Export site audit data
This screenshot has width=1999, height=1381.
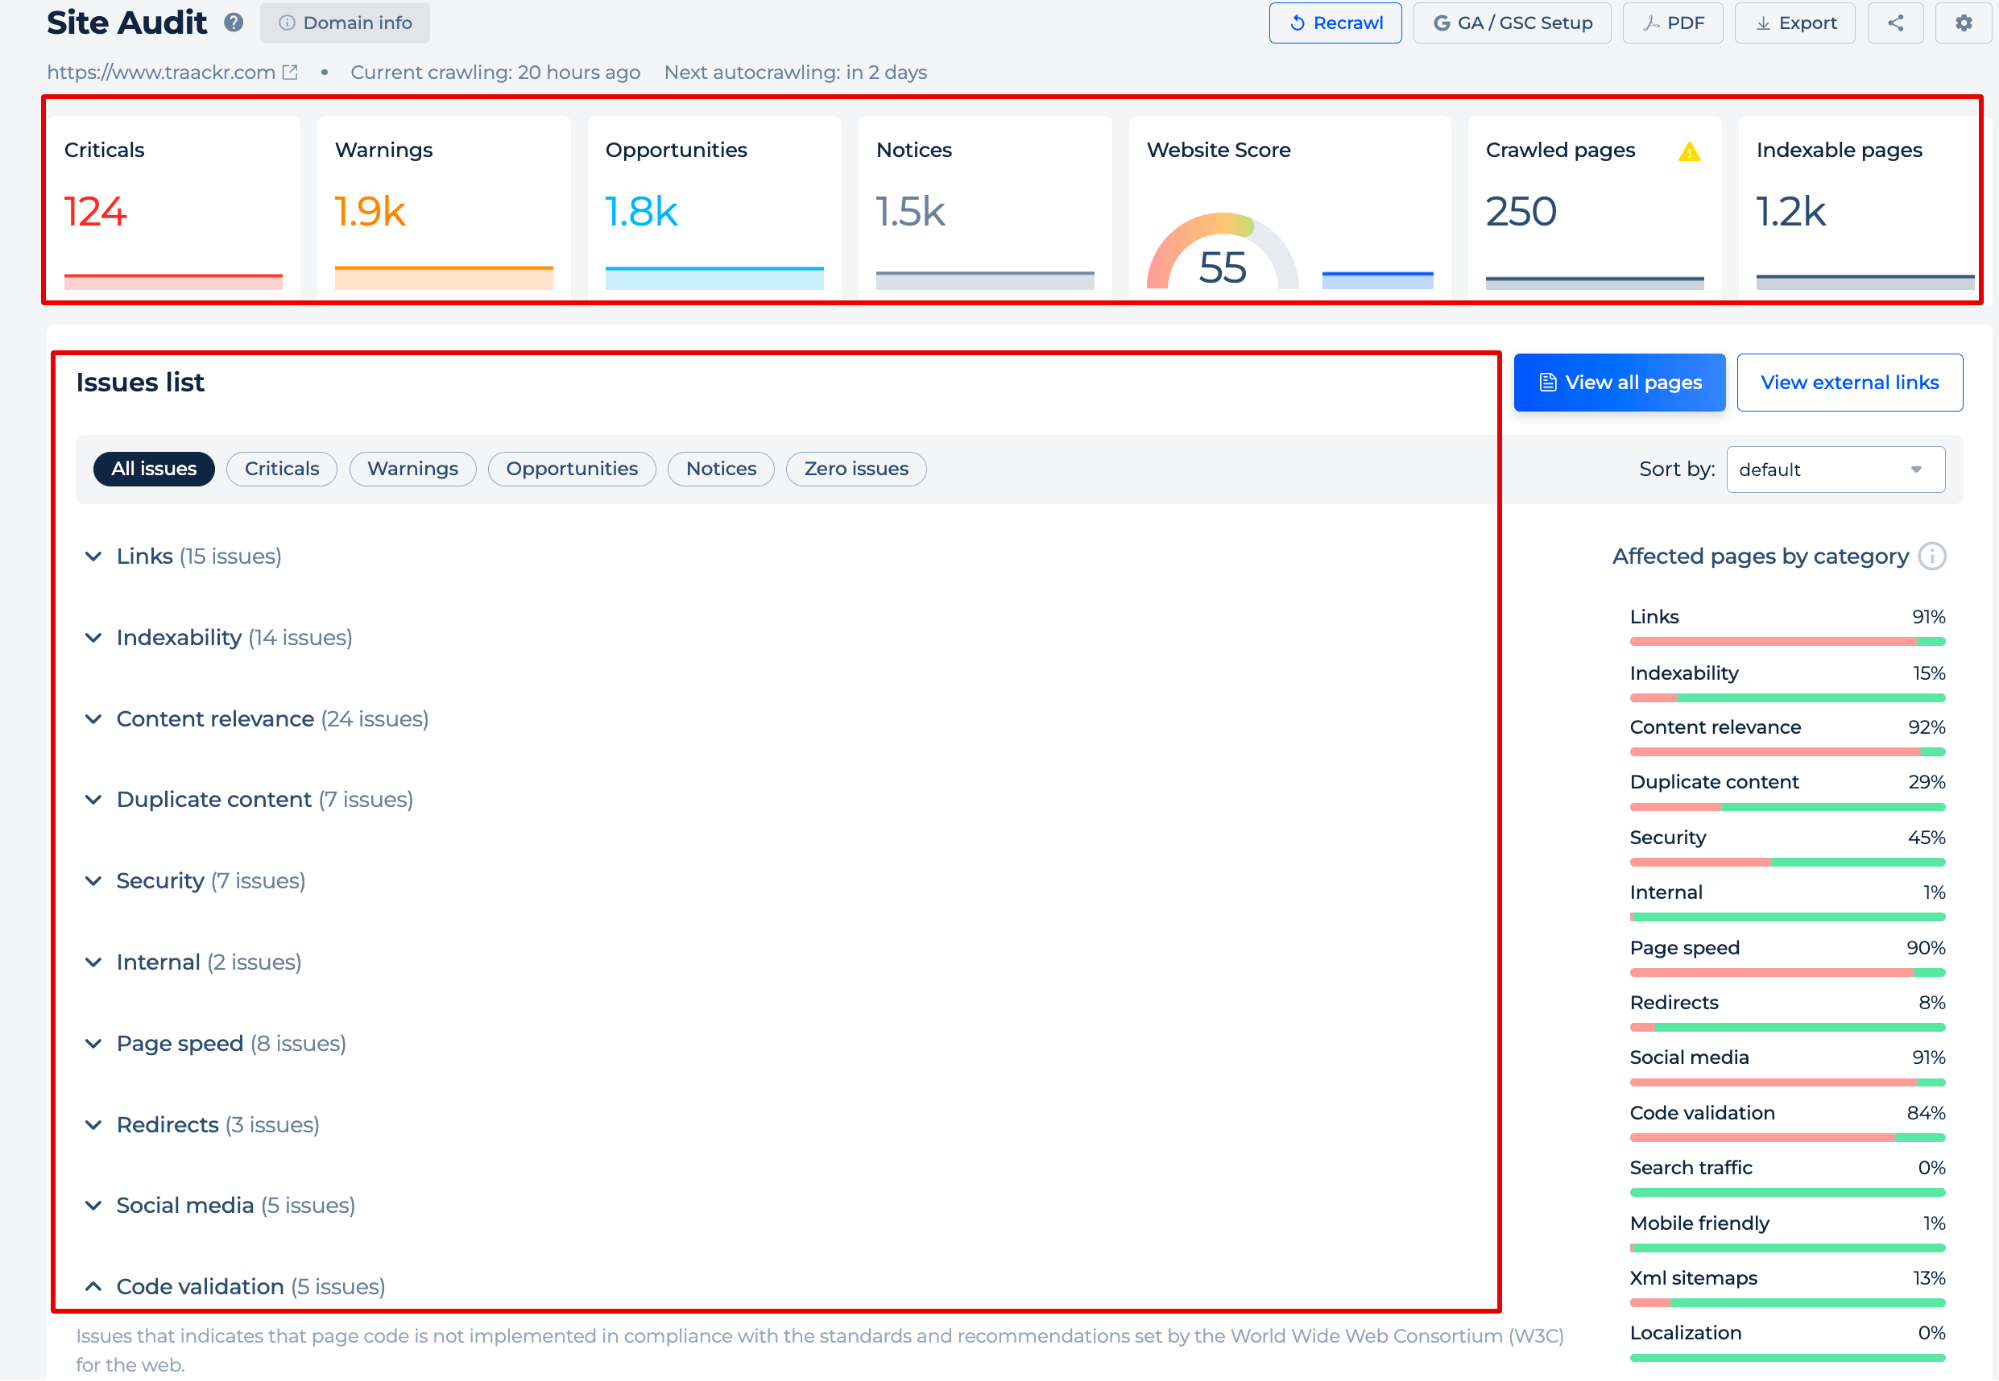[1798, 23]
